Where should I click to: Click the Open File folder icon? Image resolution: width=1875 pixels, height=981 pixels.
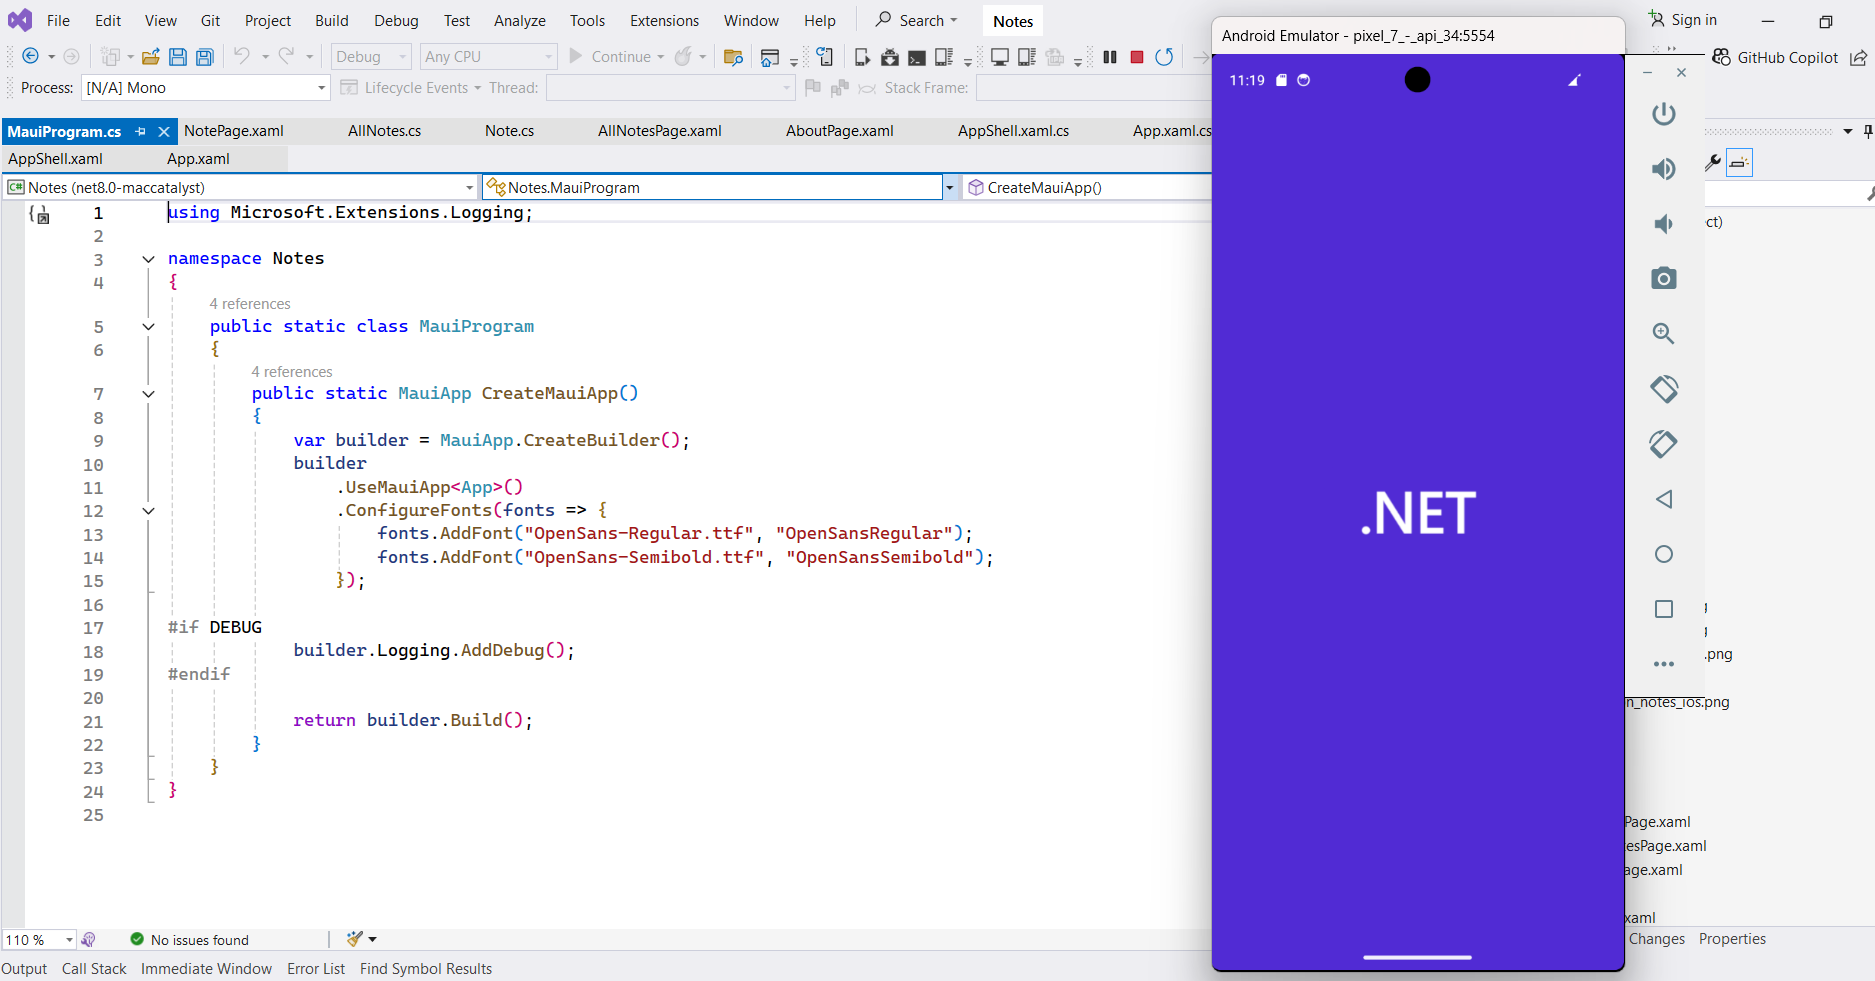click(x=151, y=57)
